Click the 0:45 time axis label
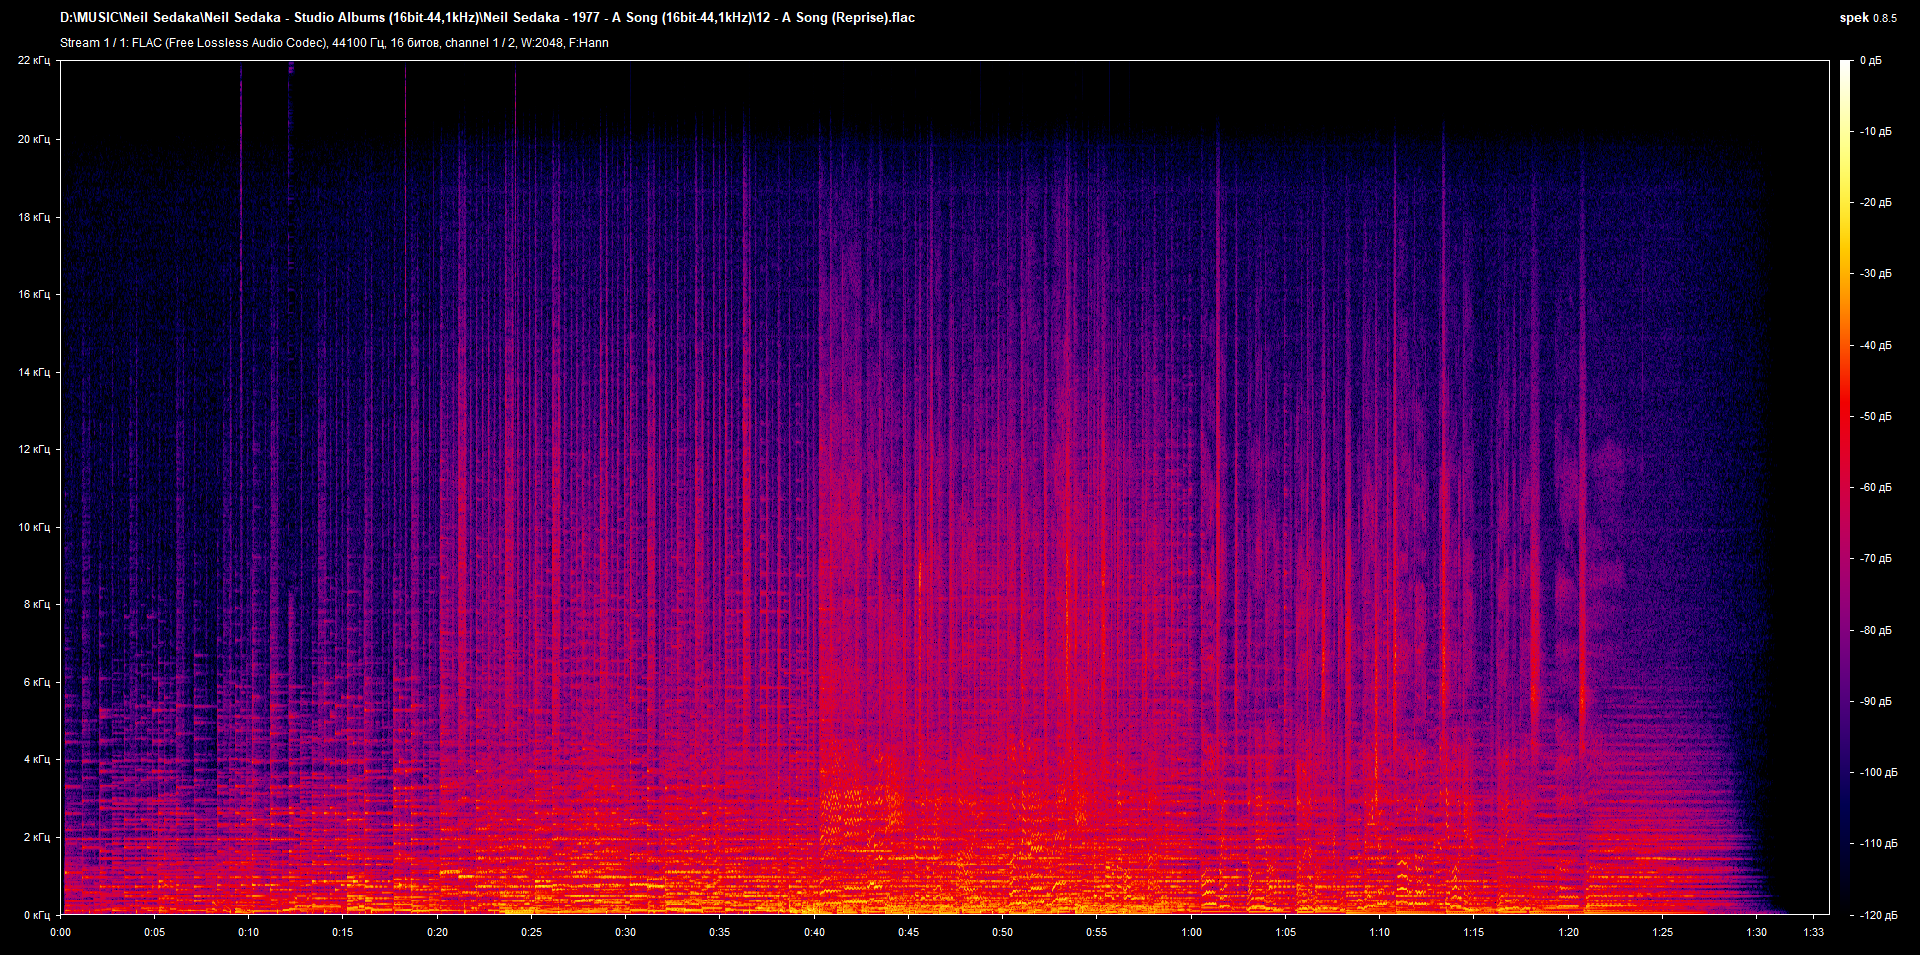1920x955 pixels. click(909, 932)
